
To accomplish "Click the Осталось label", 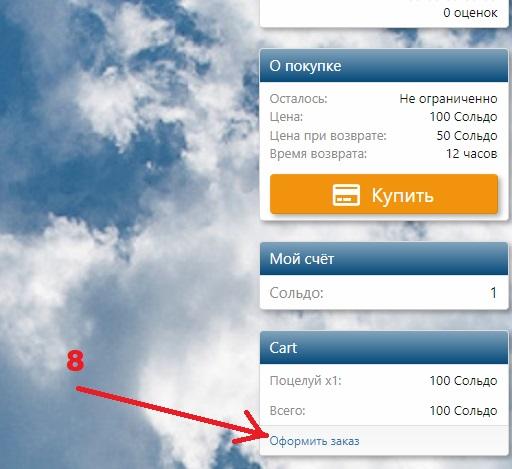I will [x=299, y=98].
